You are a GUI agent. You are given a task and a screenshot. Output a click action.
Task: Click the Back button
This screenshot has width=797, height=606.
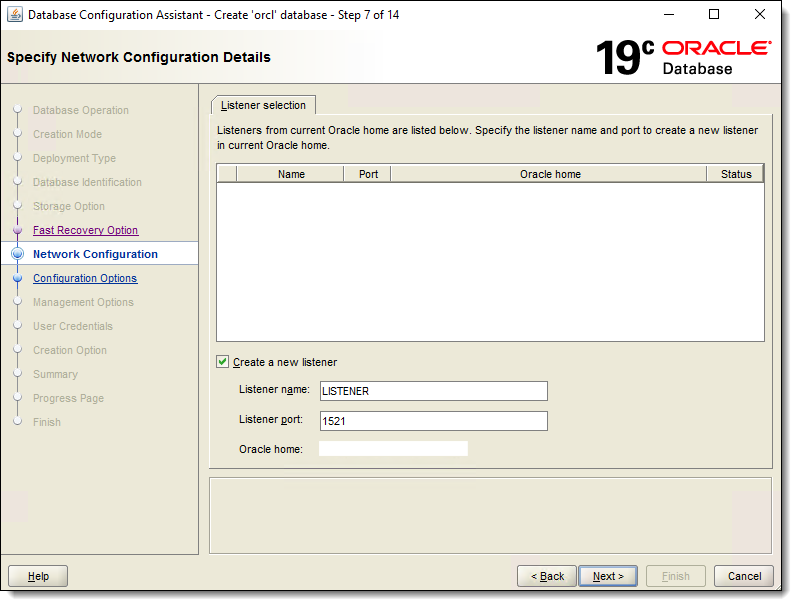click(x=547, y=576)
